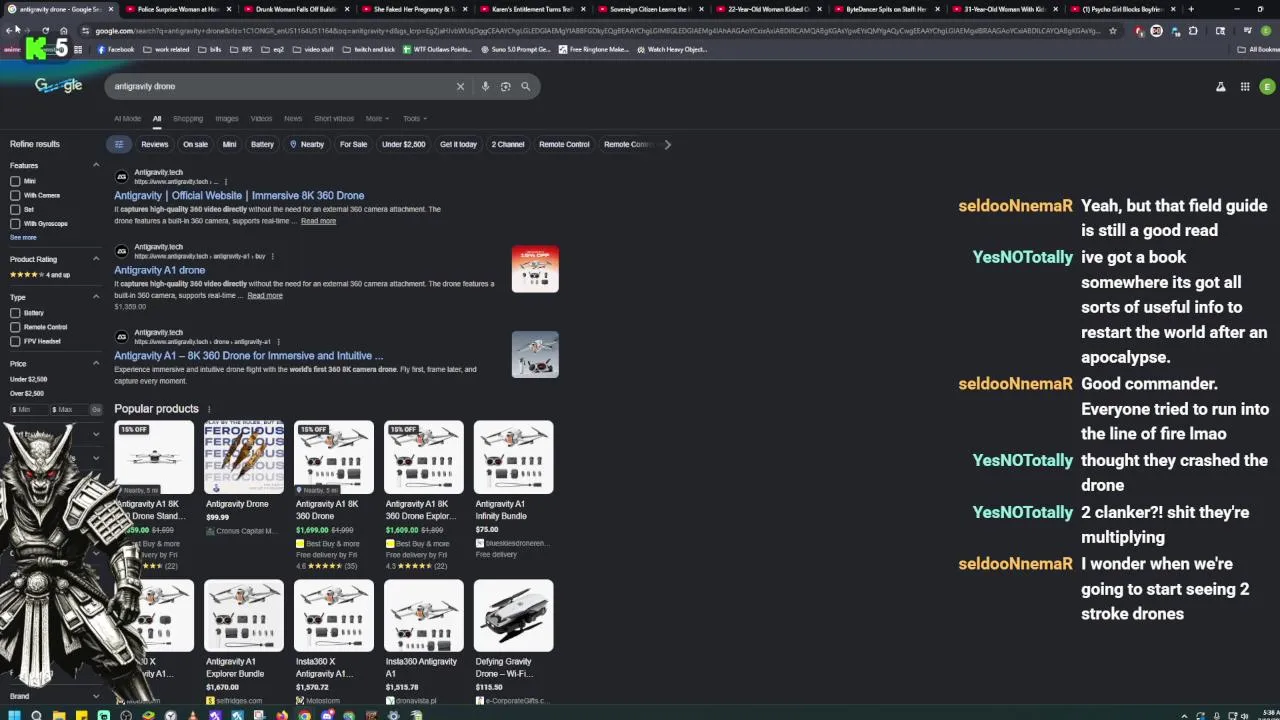Viewport: 1280px width, 720px height.
Task: Open the three-dot menu beside the antigravity-a1 buy result
Action: [x=272, y=256]
